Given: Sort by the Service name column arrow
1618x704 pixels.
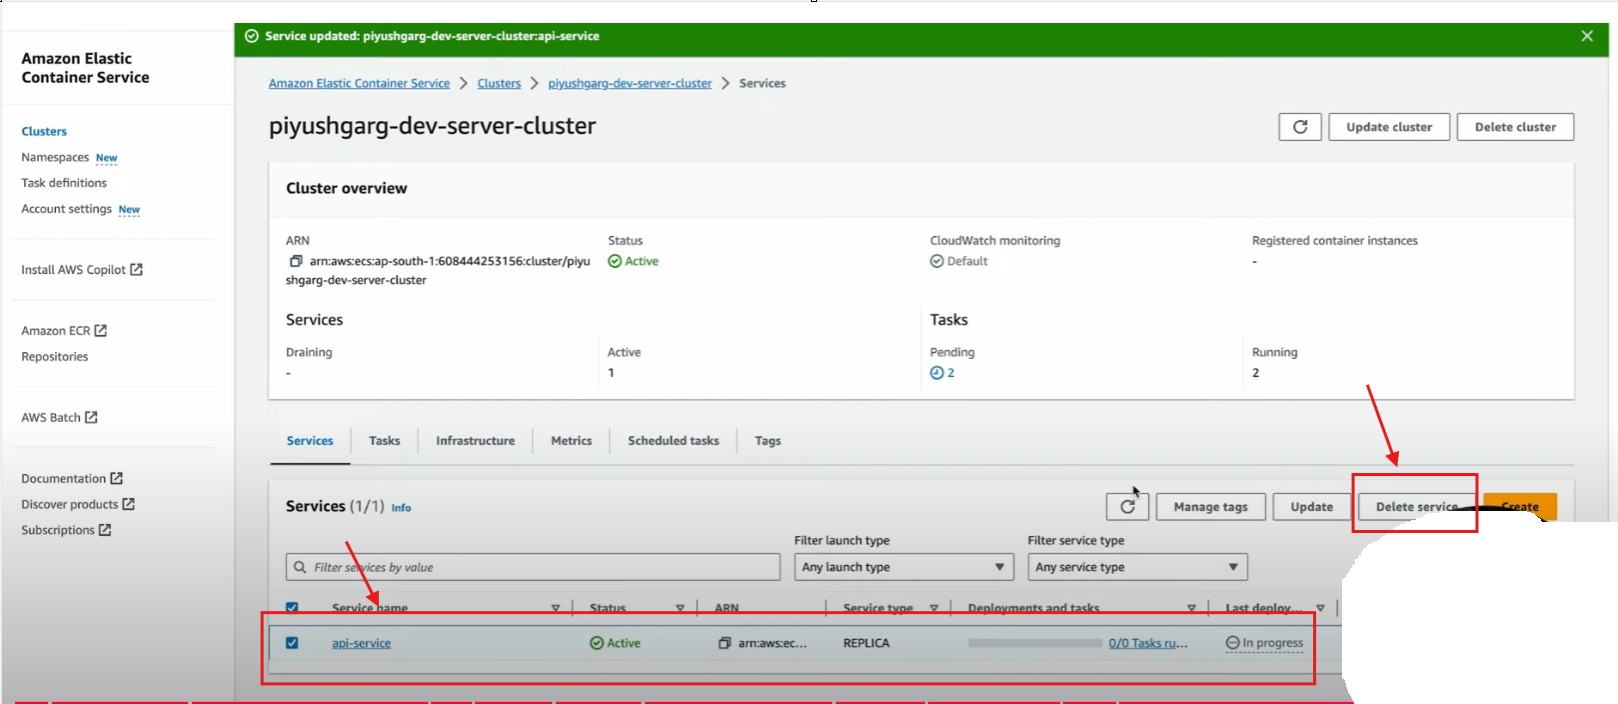Looking at the screenshot, I should [556, 608].
